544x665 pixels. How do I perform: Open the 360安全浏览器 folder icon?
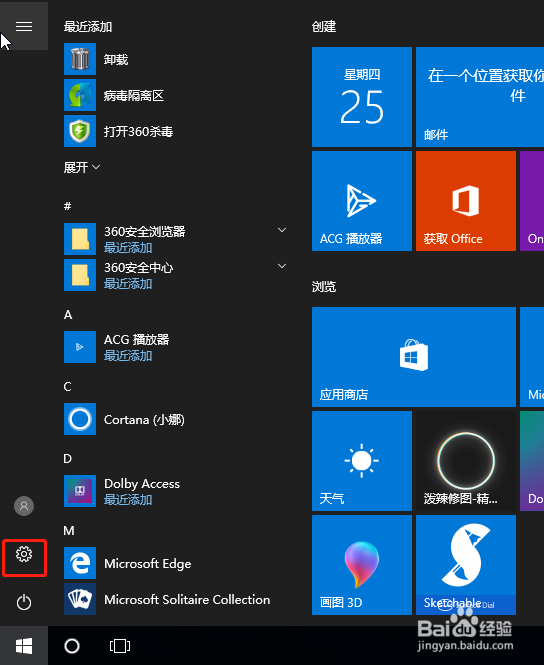pyautogui.click(x=80, y=239)
